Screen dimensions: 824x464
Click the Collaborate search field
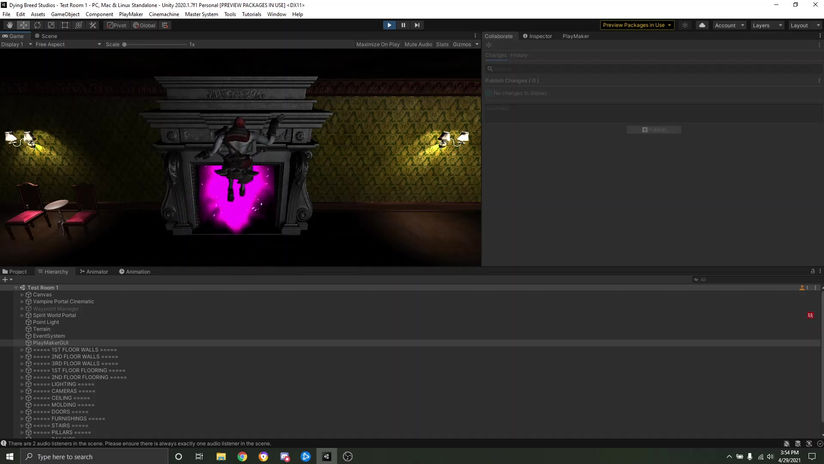652,69
